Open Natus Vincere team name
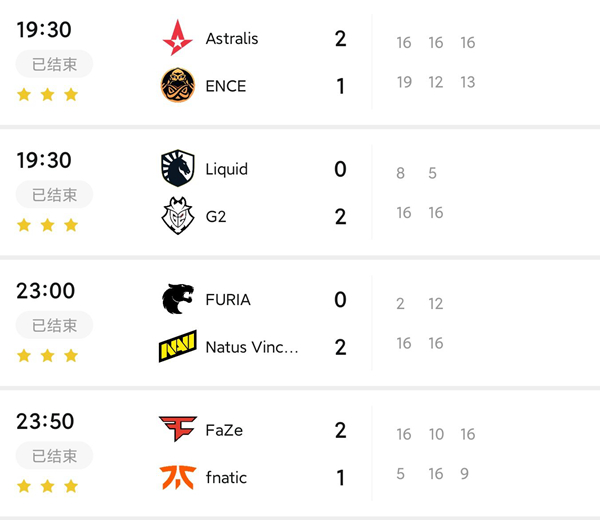 (252, 347)
